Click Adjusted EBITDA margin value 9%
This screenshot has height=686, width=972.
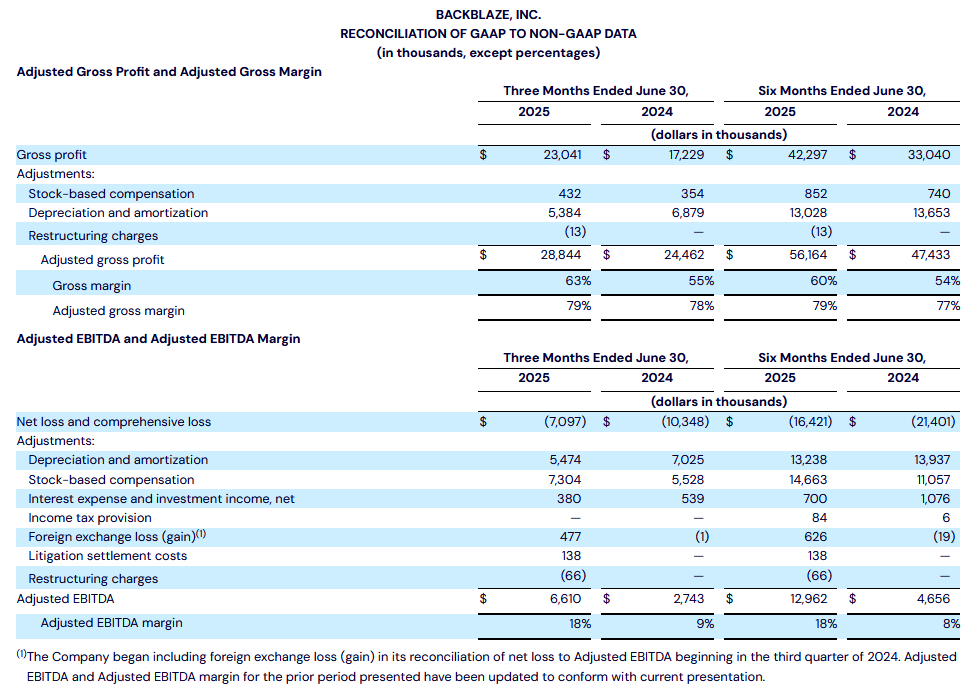pos(705,624)
